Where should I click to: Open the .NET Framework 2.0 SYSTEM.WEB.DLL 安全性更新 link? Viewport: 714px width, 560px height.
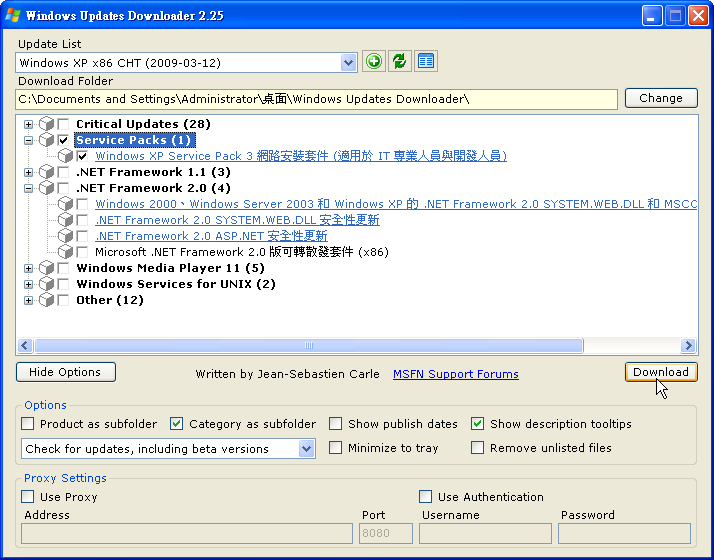tap(237, 220)
